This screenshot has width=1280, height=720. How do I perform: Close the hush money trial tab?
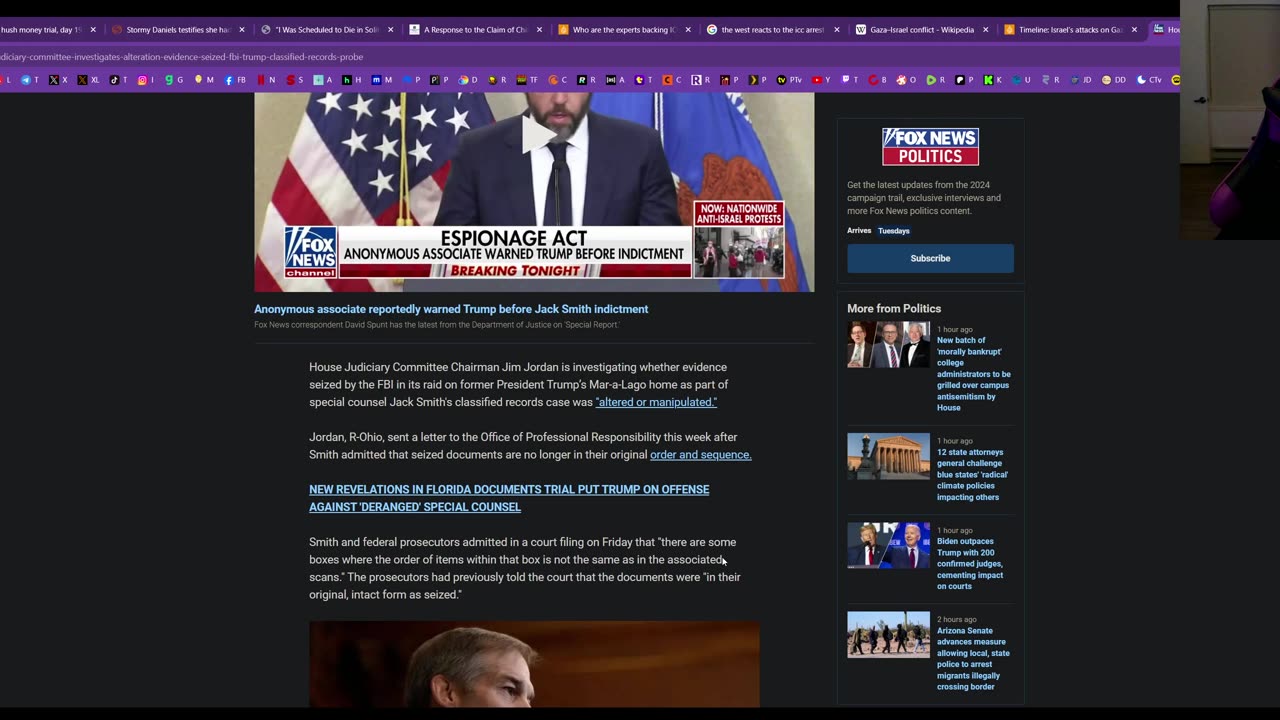93,30
